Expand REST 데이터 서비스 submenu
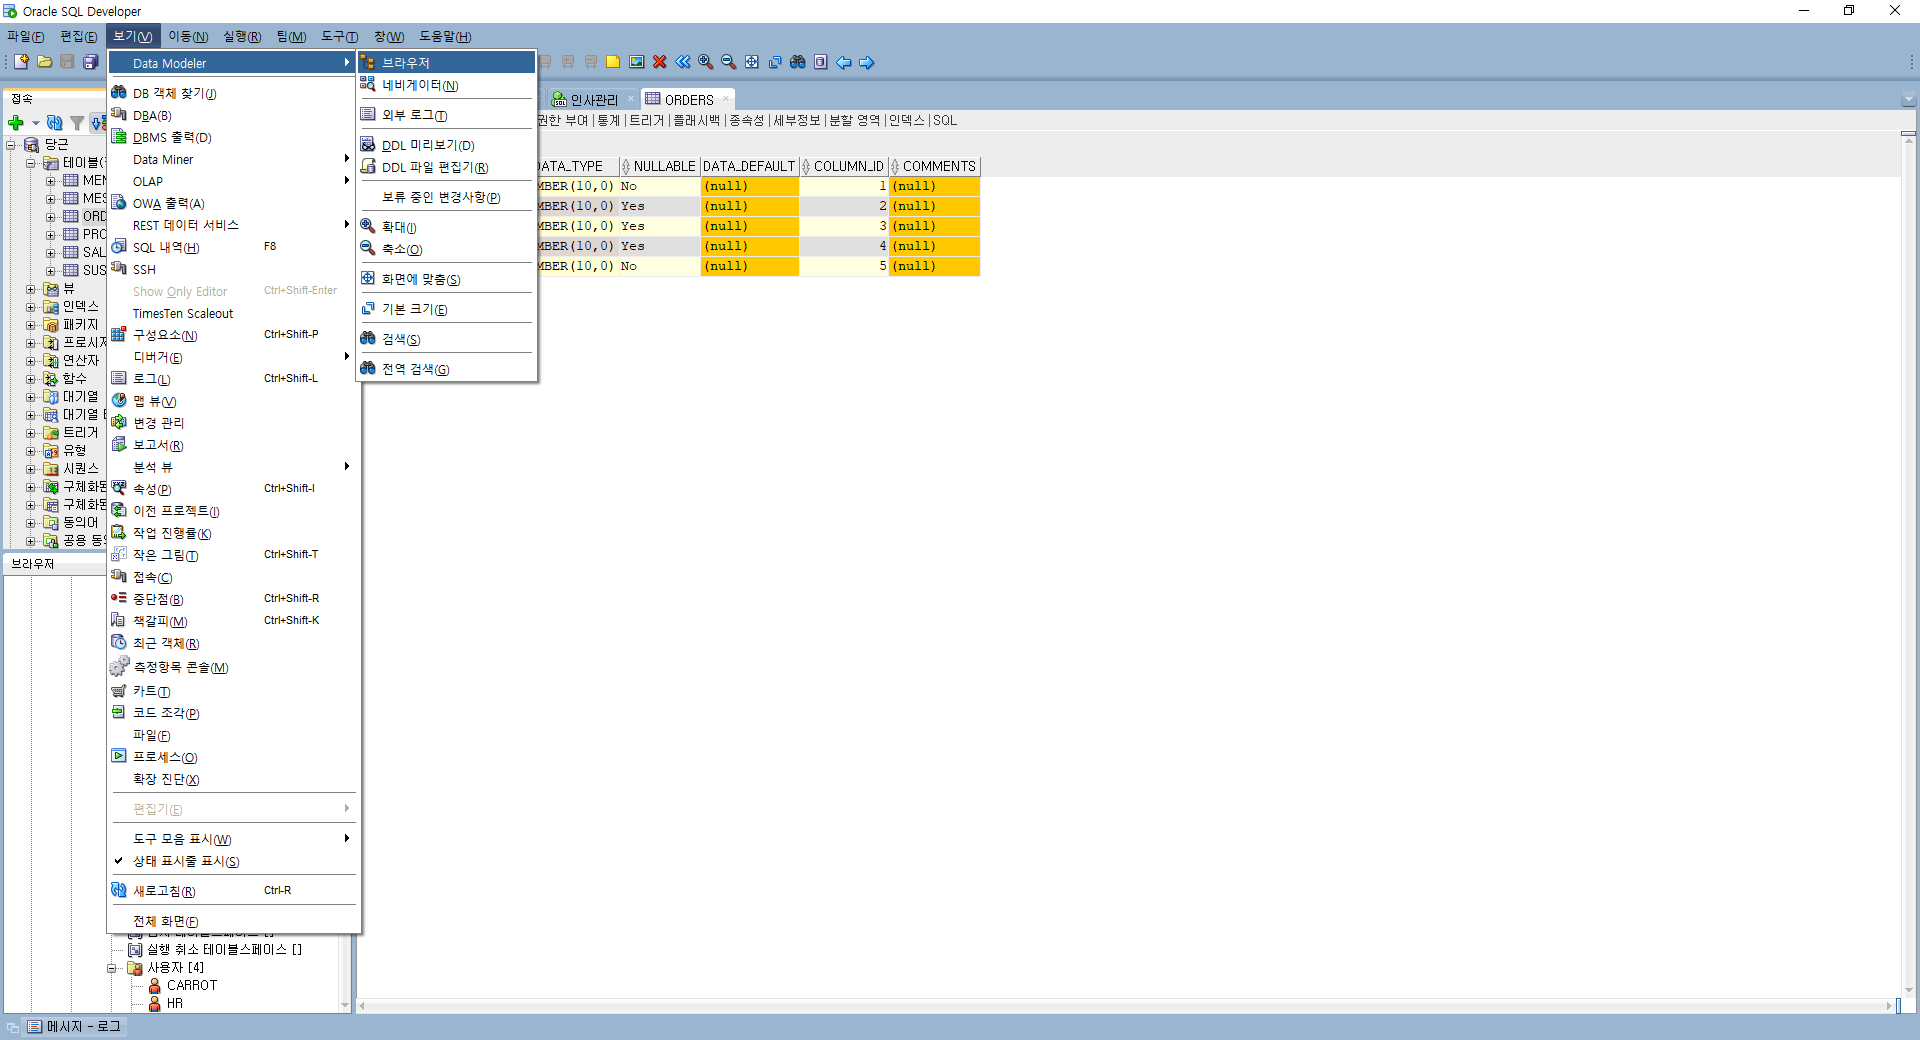The width and height of the screenshot is (1920, 1040). coord(232,225)
